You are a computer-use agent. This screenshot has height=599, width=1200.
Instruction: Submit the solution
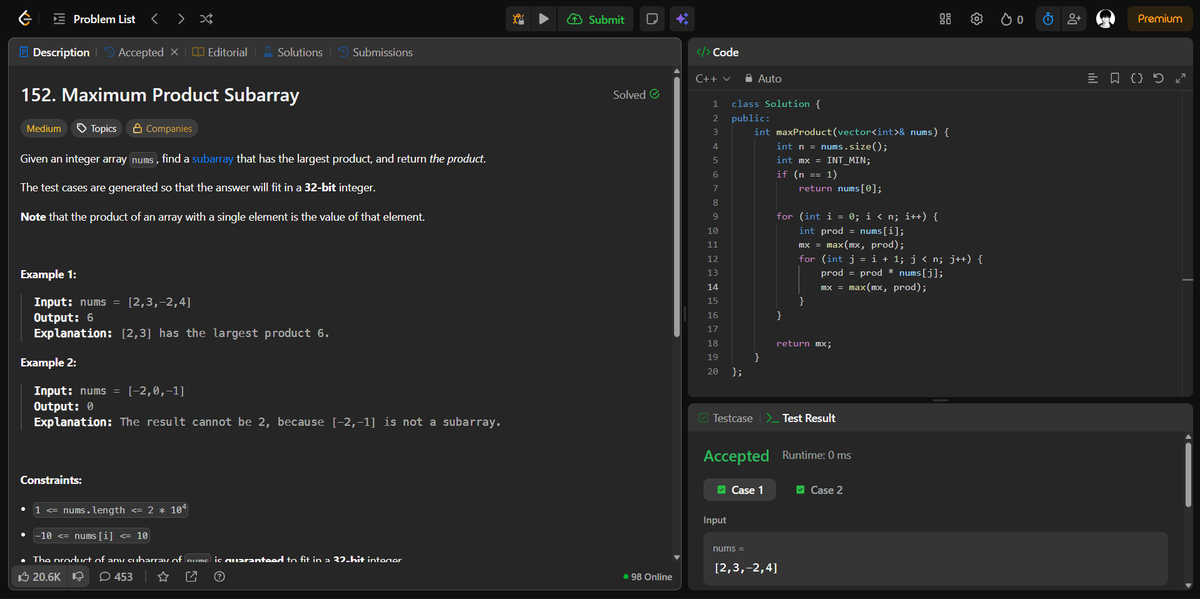pos(596,19)
